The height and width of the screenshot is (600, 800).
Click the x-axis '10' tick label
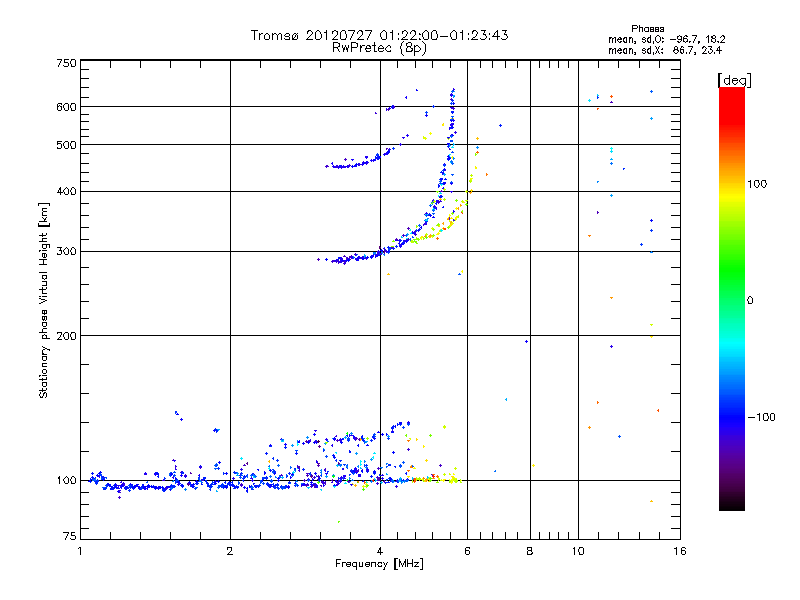click(x=578, y=551)
